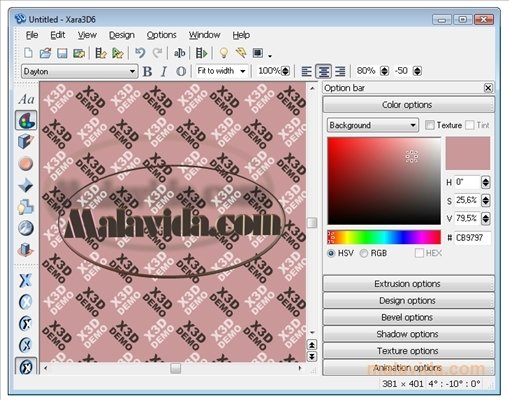Click the New document icon
The width and height of the screenshot is (509, 400).
click(x=28, y=53)
